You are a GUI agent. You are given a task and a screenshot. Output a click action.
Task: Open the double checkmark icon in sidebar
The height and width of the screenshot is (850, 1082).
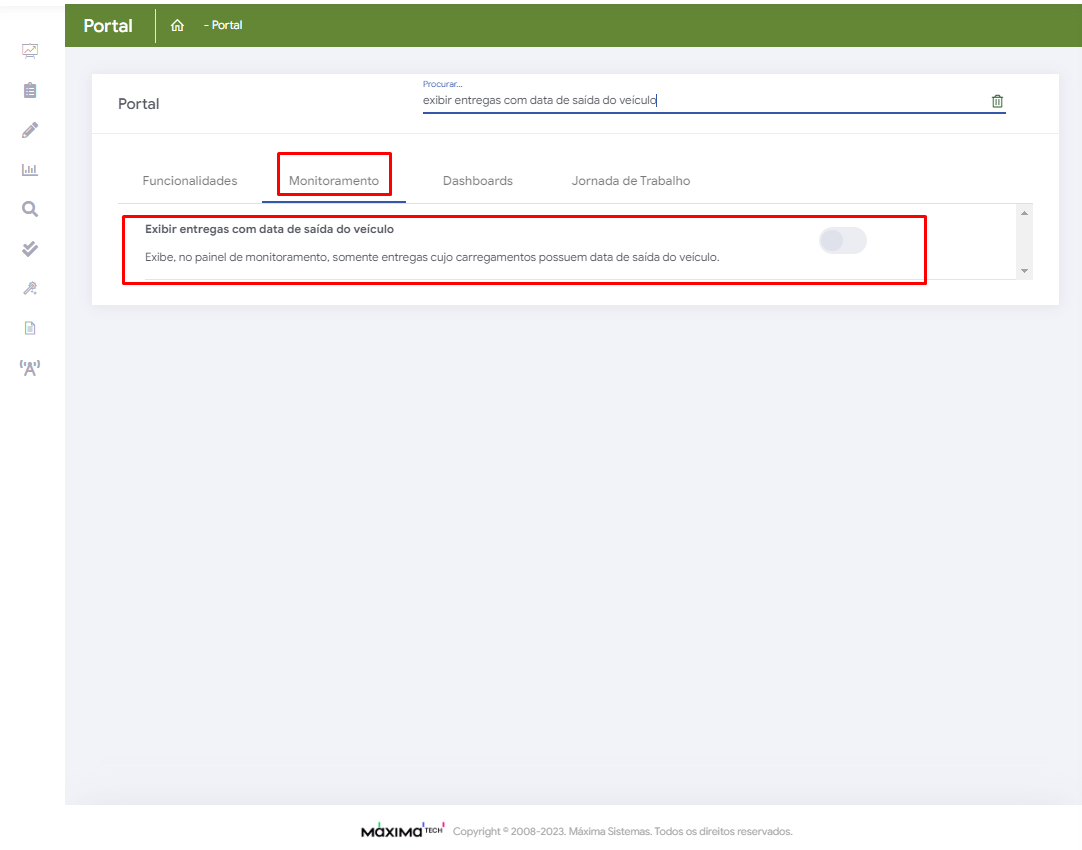[x=30, y=248]
